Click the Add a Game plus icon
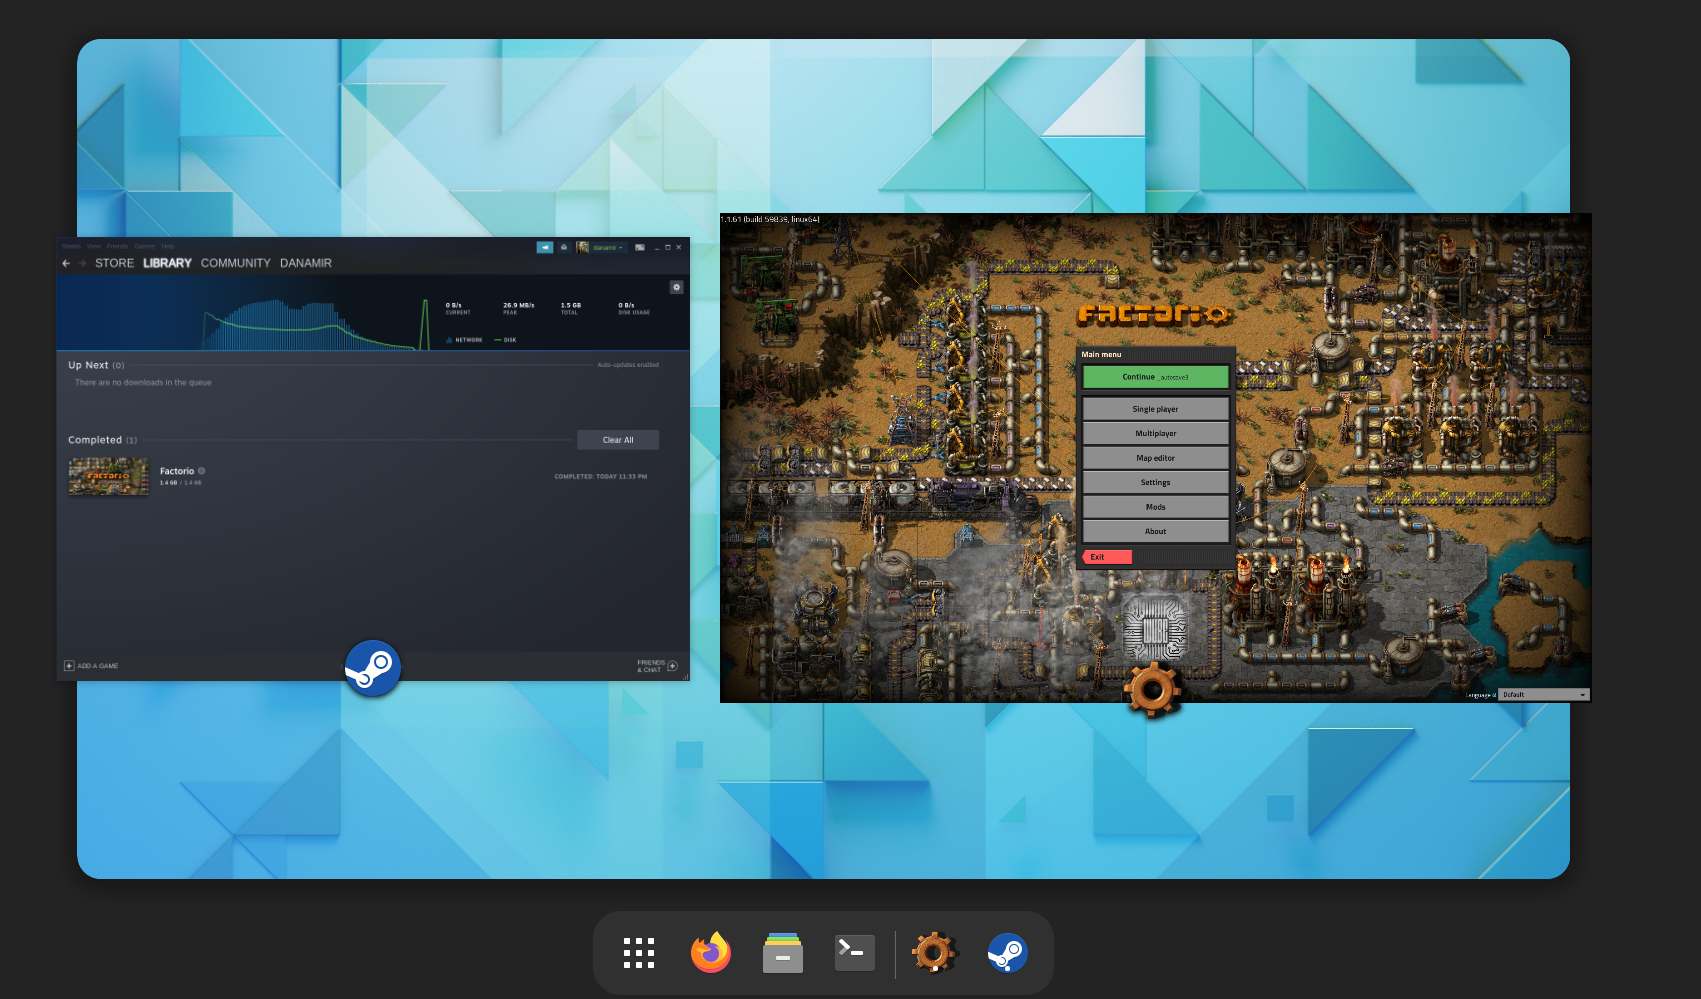 pyautogui.click(x=69, y=666)
